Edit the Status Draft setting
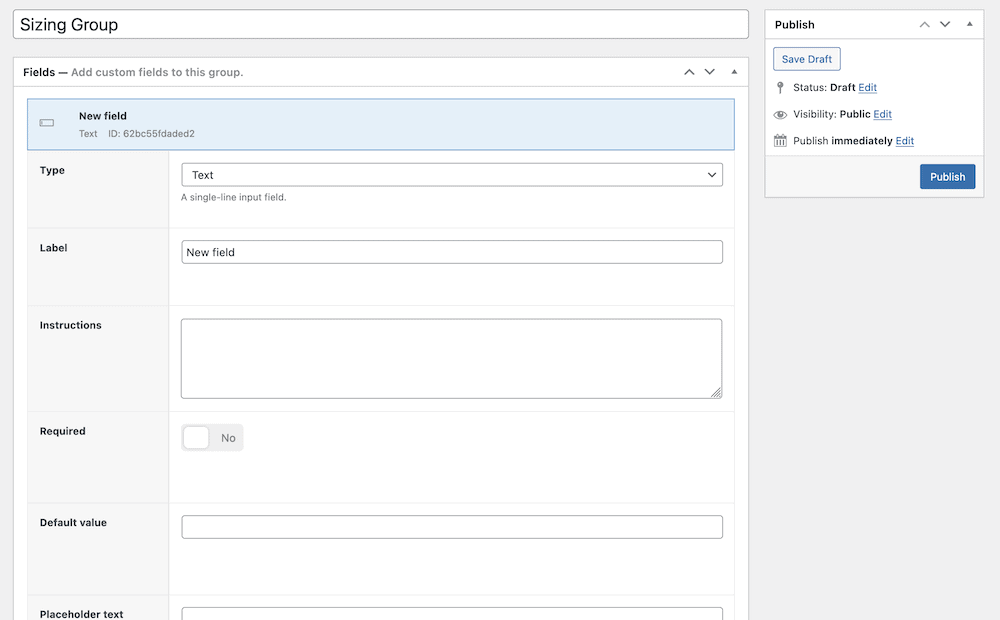The image size is (1000, 620). (867, 87)
